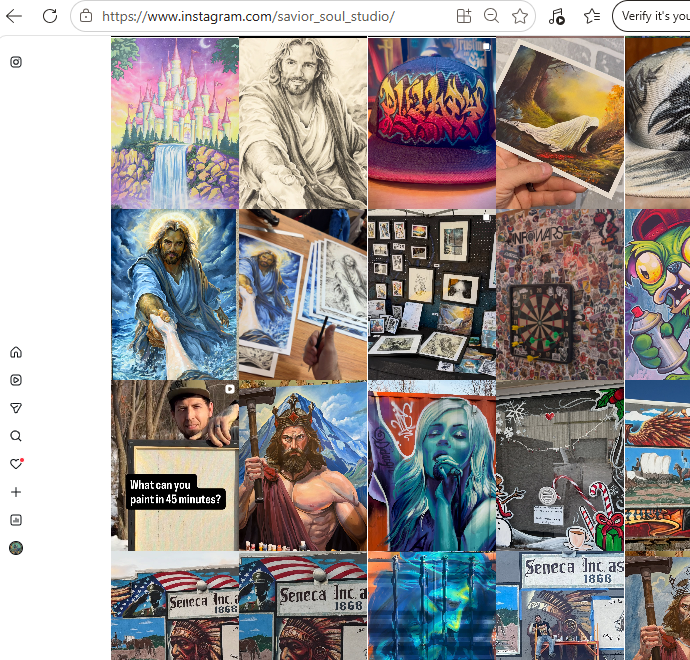Open the pencil sketch of Jesus post

tap(303, 123)
